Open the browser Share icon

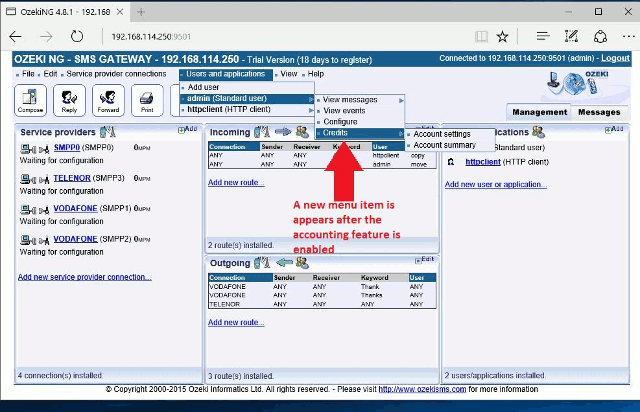coord(600,37)
